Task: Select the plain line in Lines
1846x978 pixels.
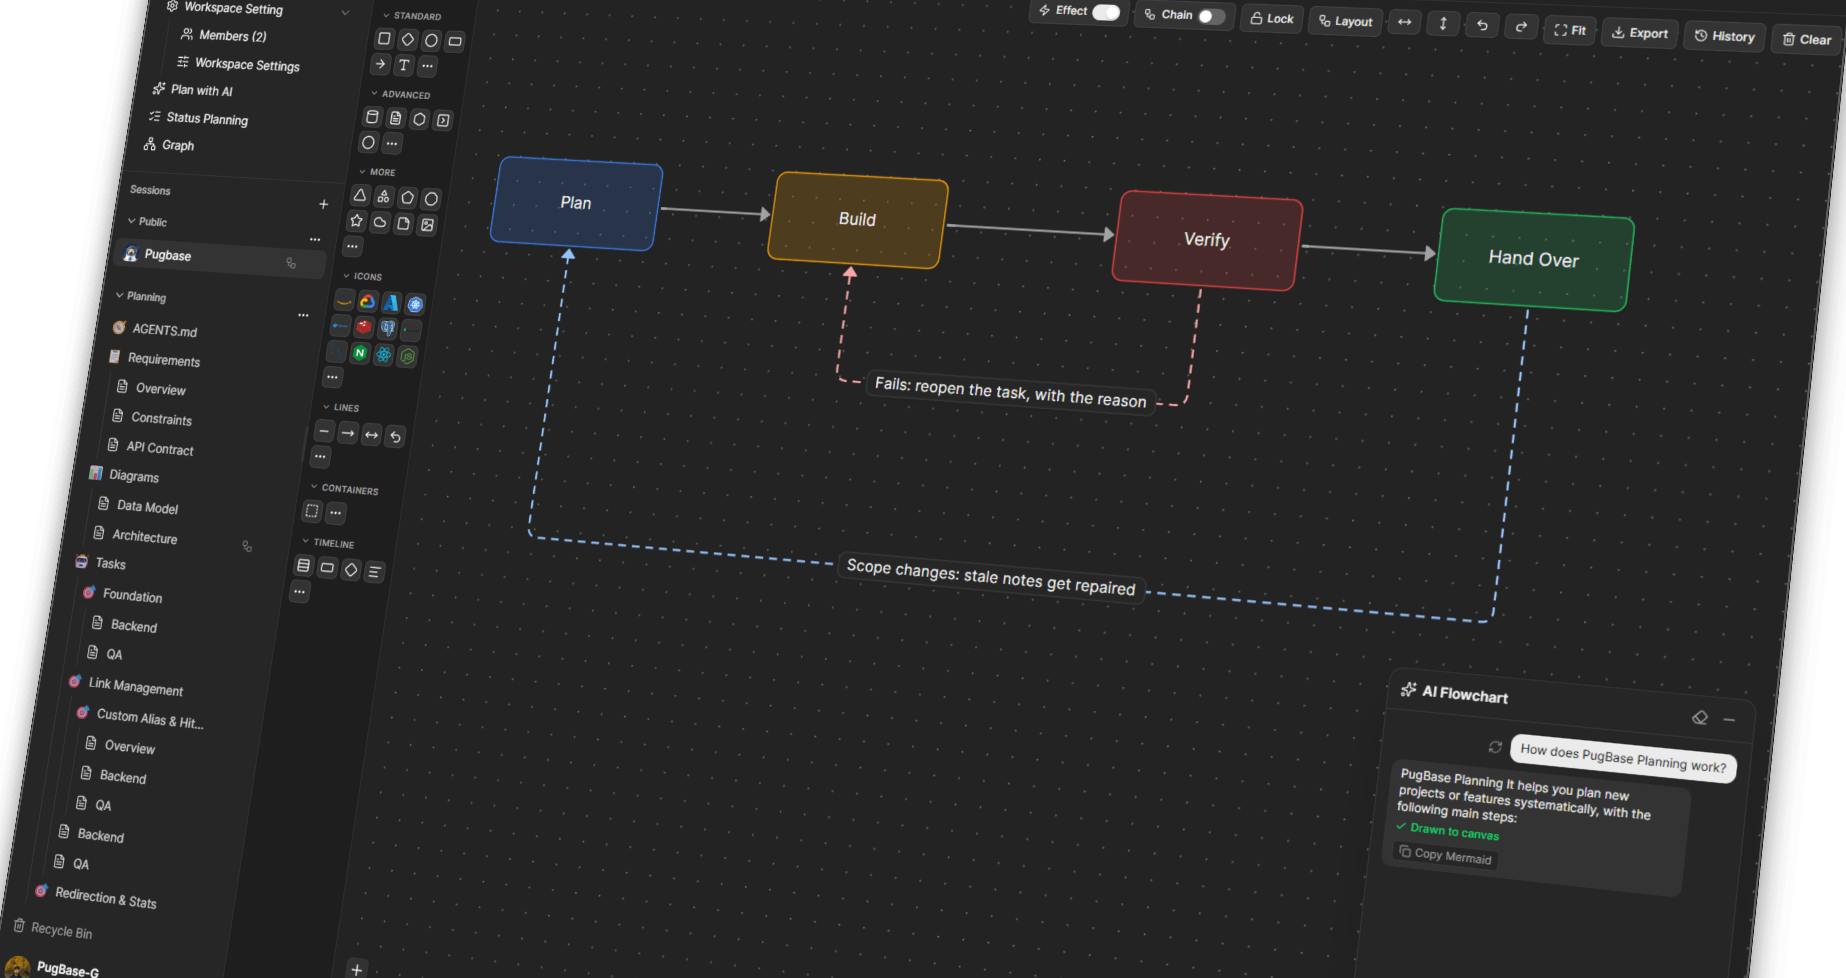Action: coord(324,431)
